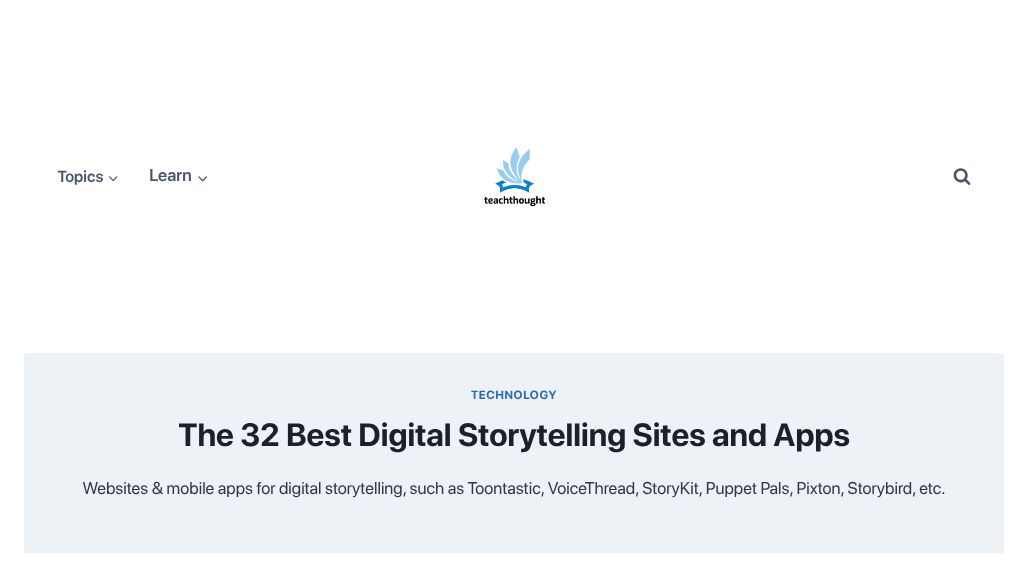The width and height of the screenshot is (1028, 578).
Task: Click the Topics navigation label
Action: 80,176
